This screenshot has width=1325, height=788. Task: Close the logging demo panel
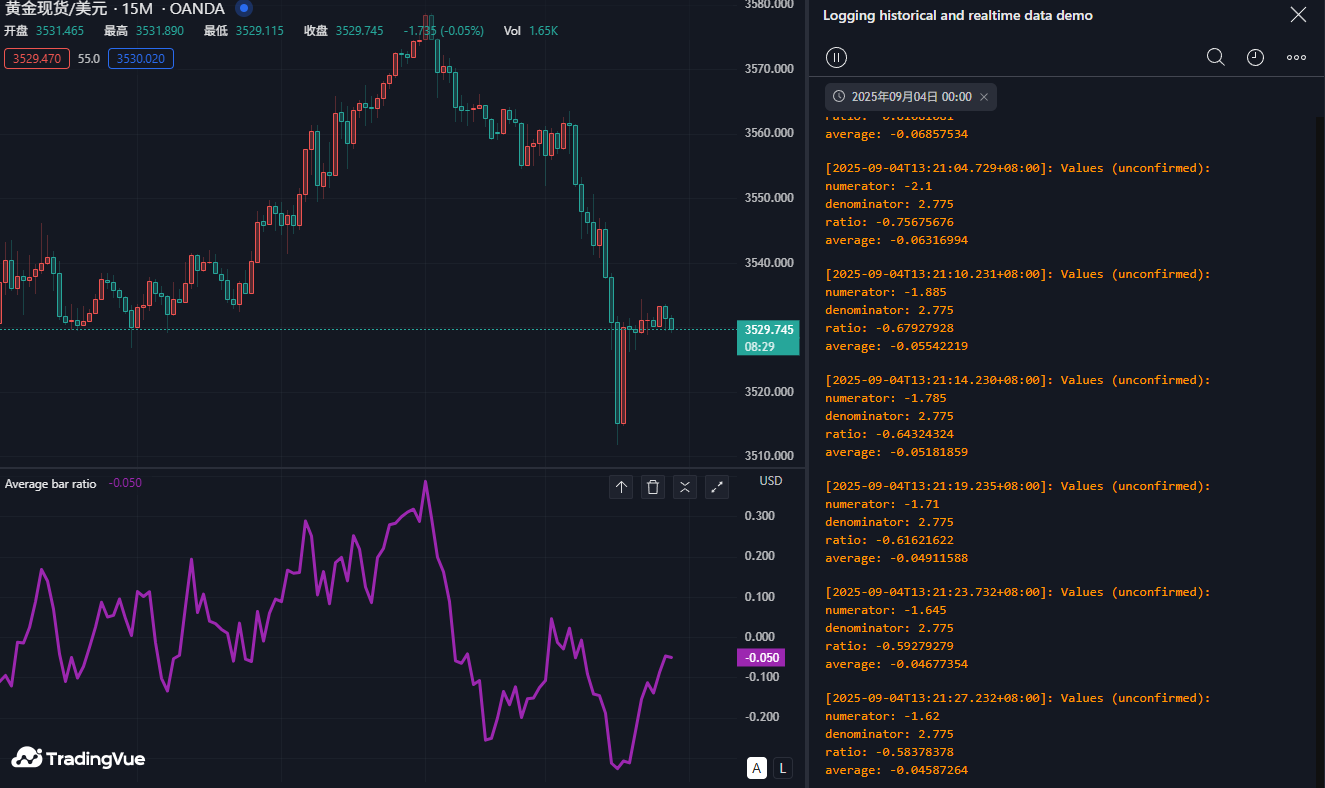pyautogui.click(x=1297, y=15)
